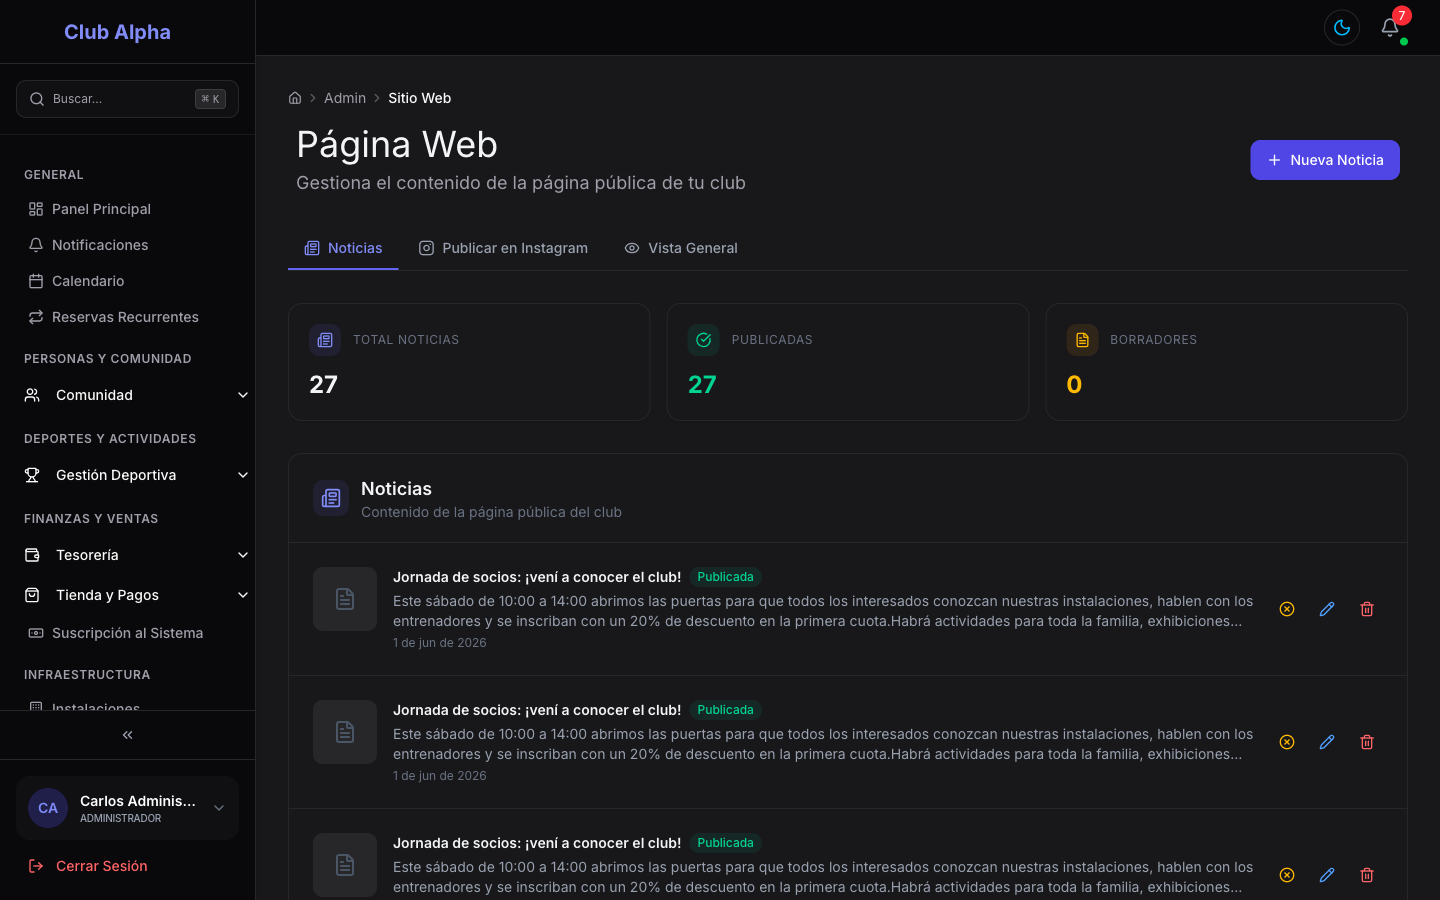Switch to the Vista General tab
Screen dimensions: 1440x900
[681, 248]
